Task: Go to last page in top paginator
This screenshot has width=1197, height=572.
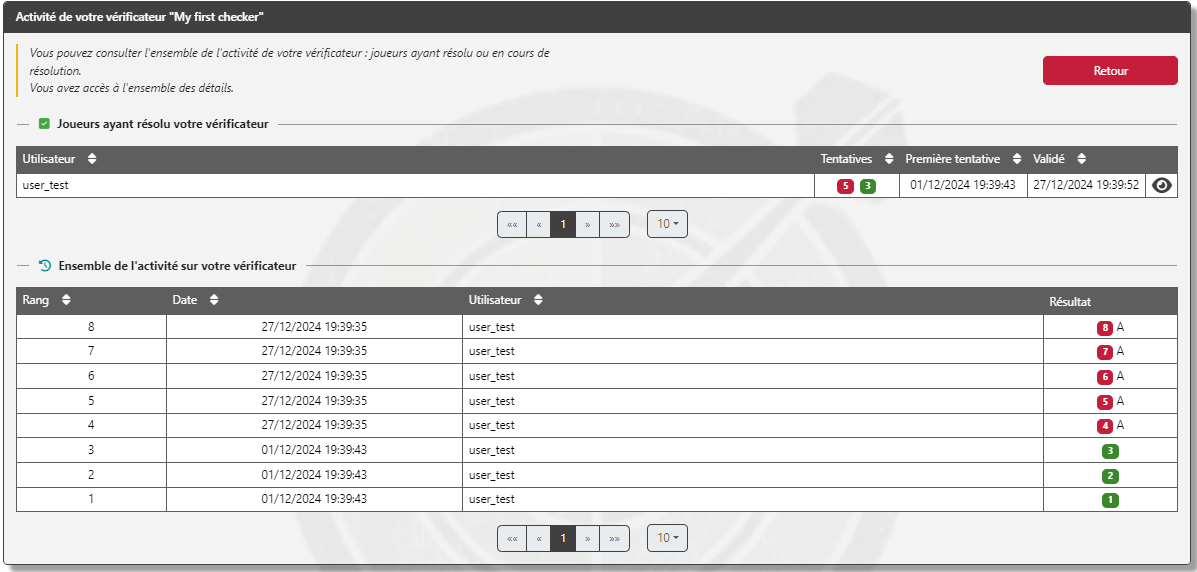Action: 615,225
